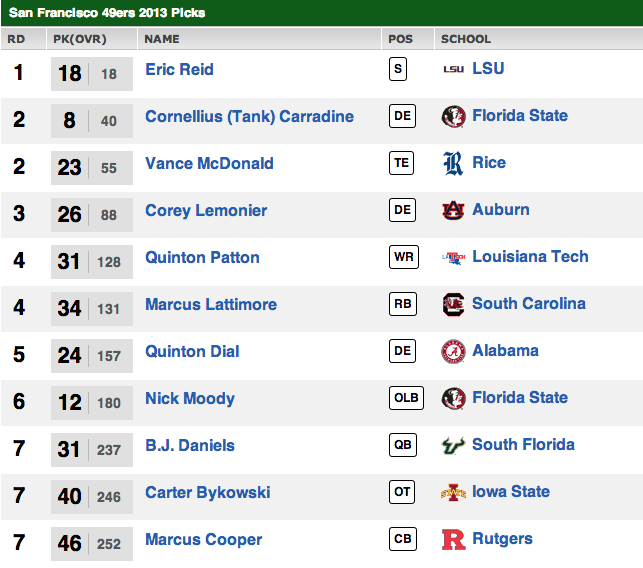
Task: Click the SCHOOL column header
Action: [466, 39]
